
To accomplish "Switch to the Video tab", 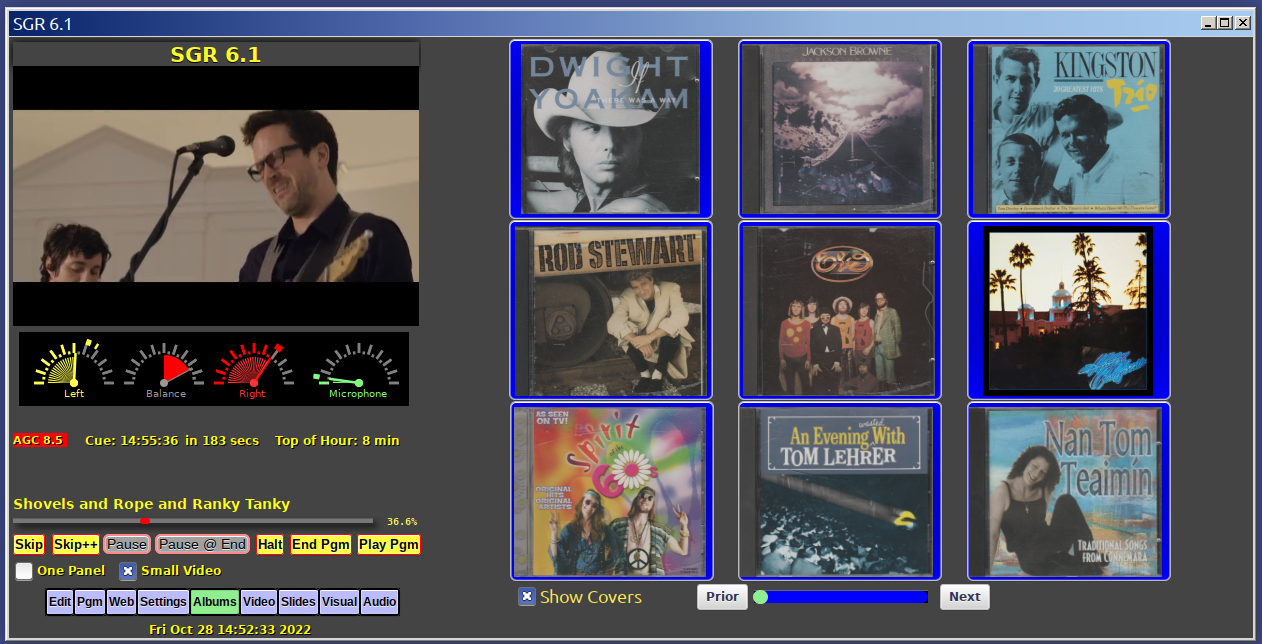I will 259,602.
